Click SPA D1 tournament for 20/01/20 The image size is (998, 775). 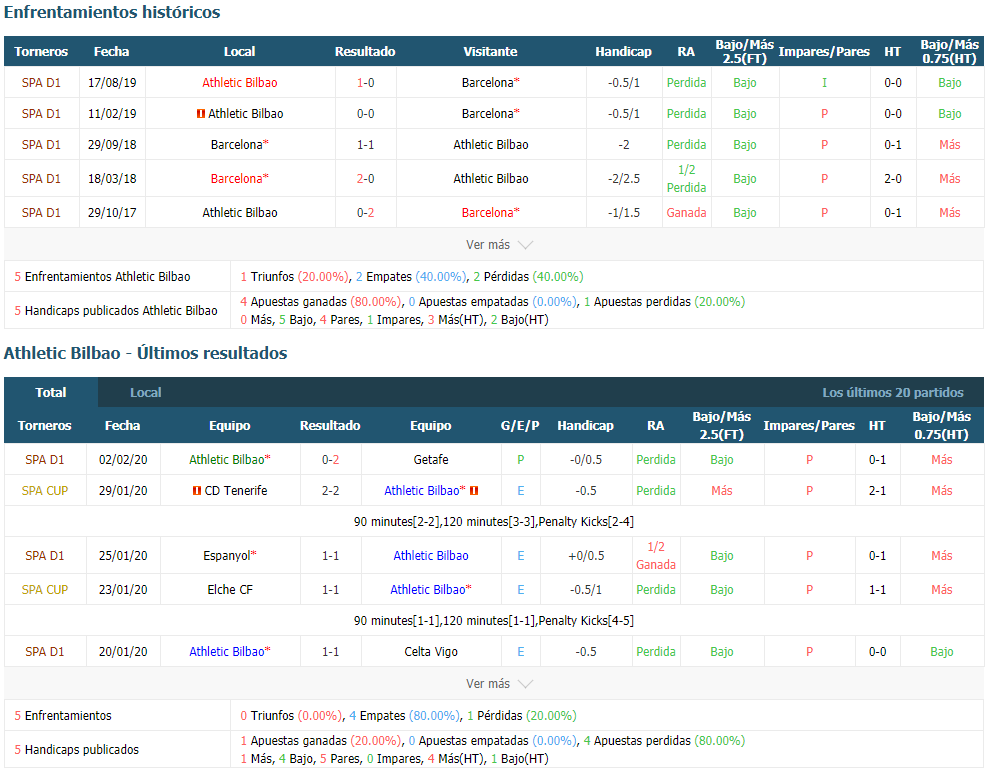[x=45, y=652]
